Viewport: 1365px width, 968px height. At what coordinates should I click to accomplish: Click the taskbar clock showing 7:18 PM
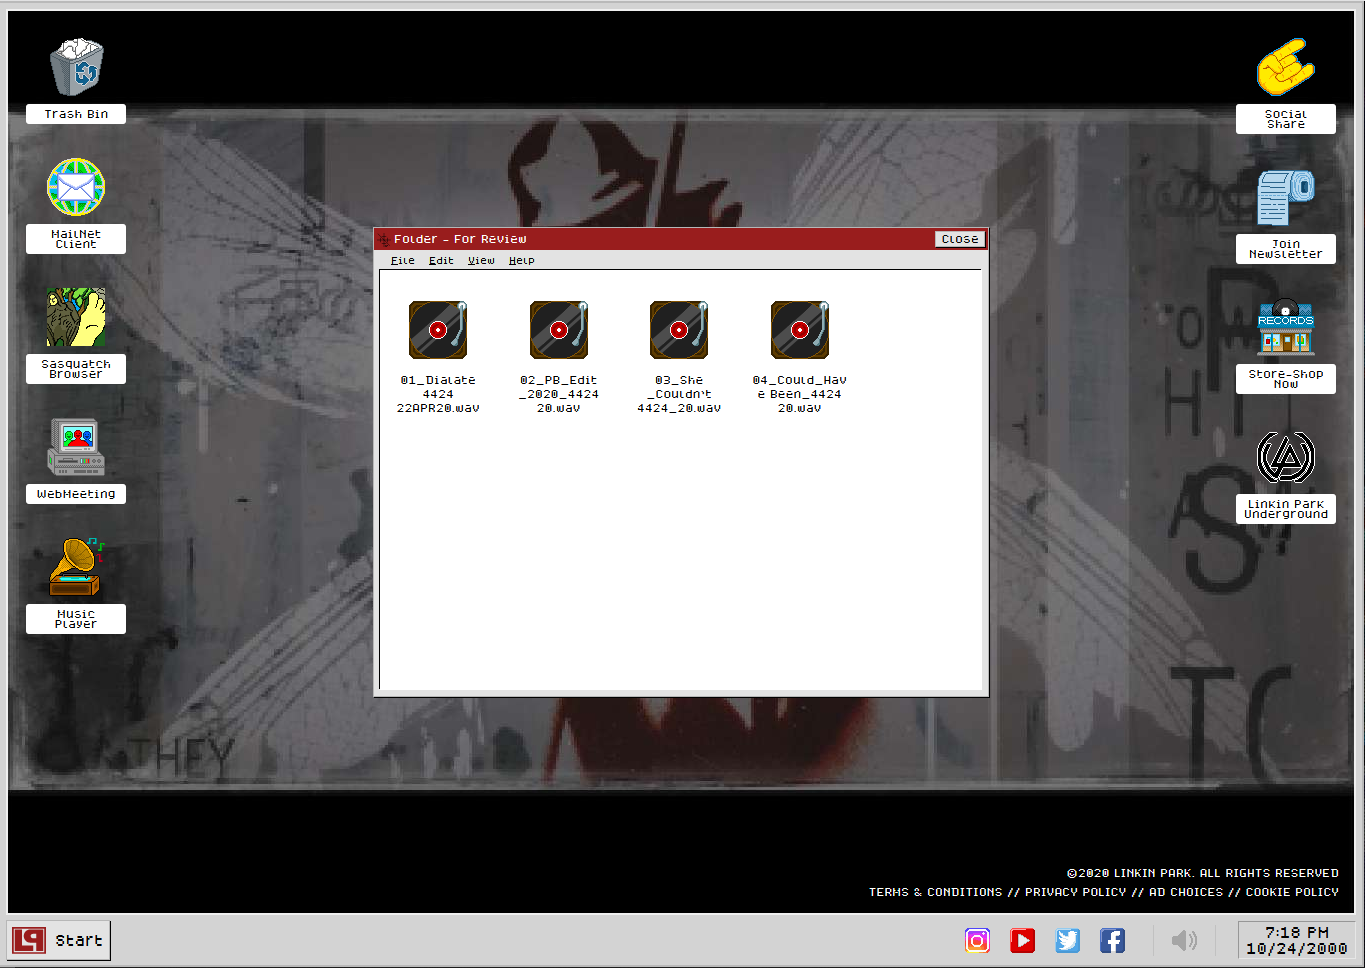click(x=1297, y=940)
